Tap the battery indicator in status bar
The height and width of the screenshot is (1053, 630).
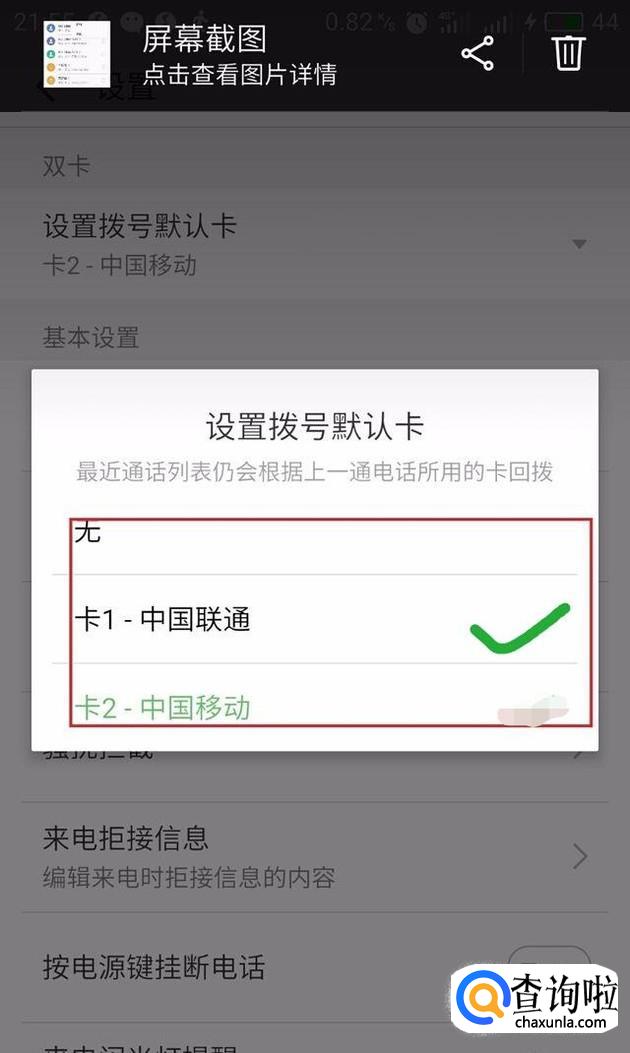point(563,21)
